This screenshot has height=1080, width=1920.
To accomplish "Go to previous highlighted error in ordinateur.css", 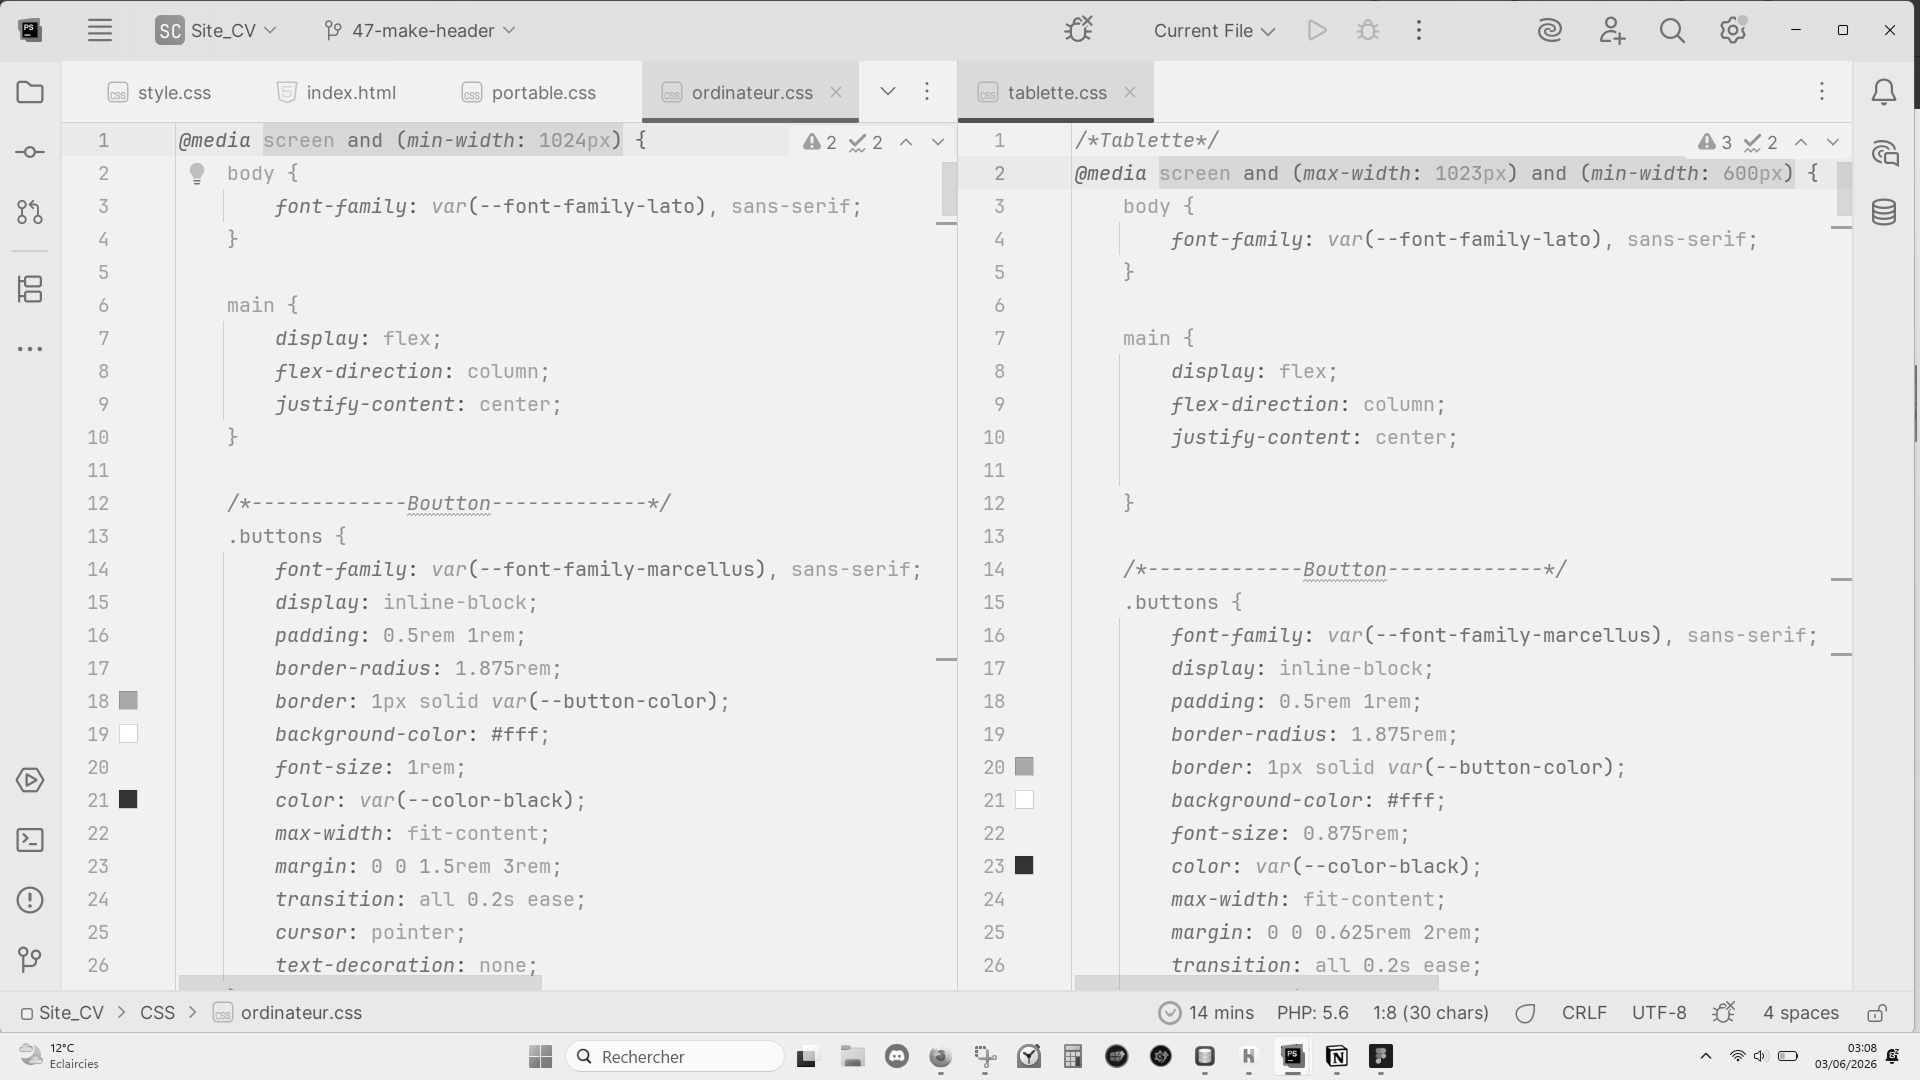I will pos(906,142).
